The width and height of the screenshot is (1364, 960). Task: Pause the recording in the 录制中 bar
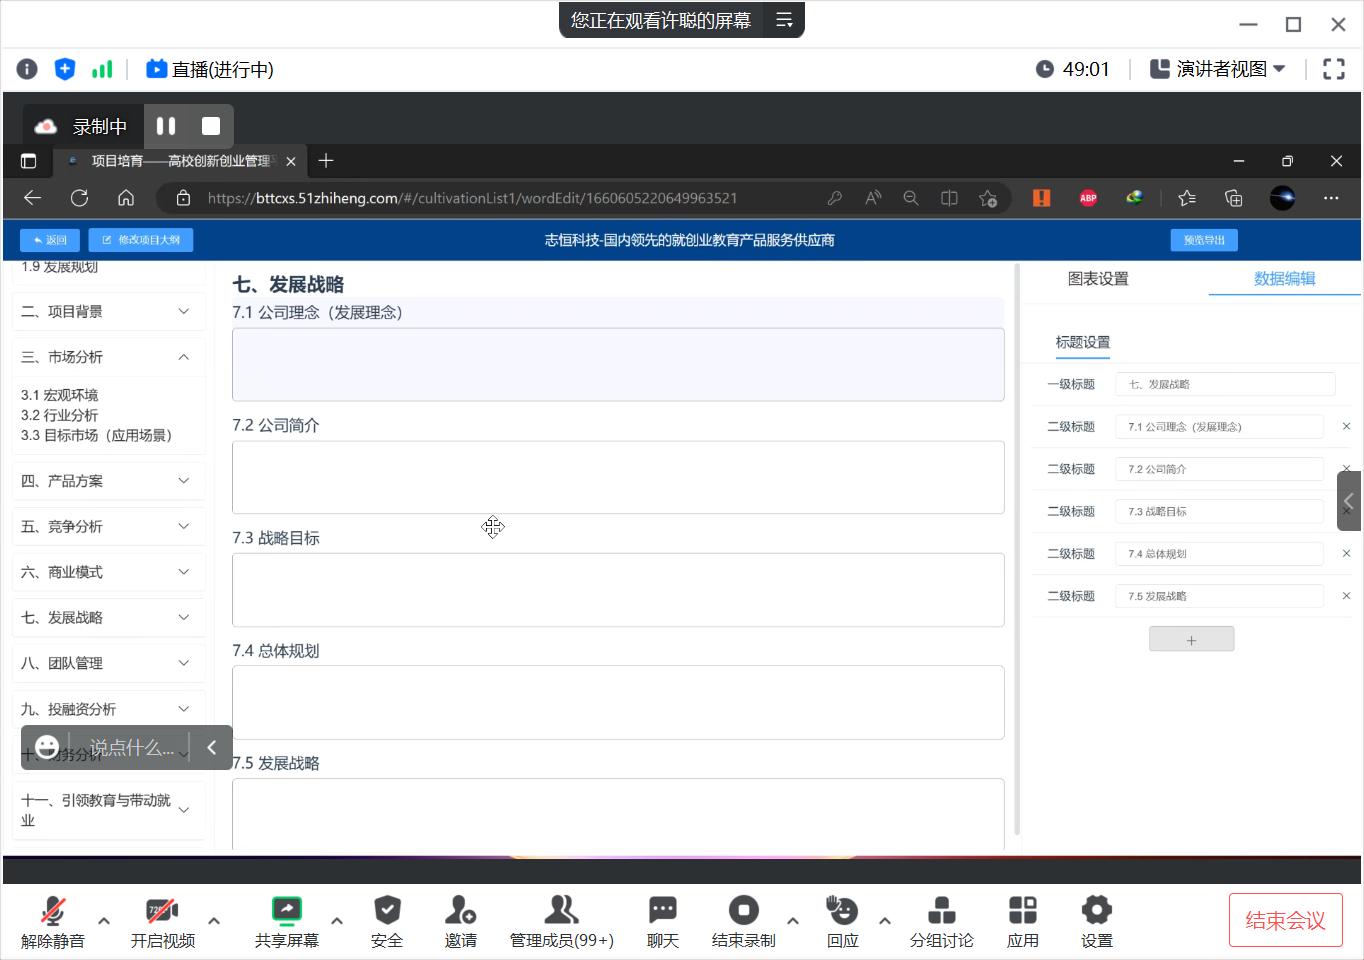166,126
